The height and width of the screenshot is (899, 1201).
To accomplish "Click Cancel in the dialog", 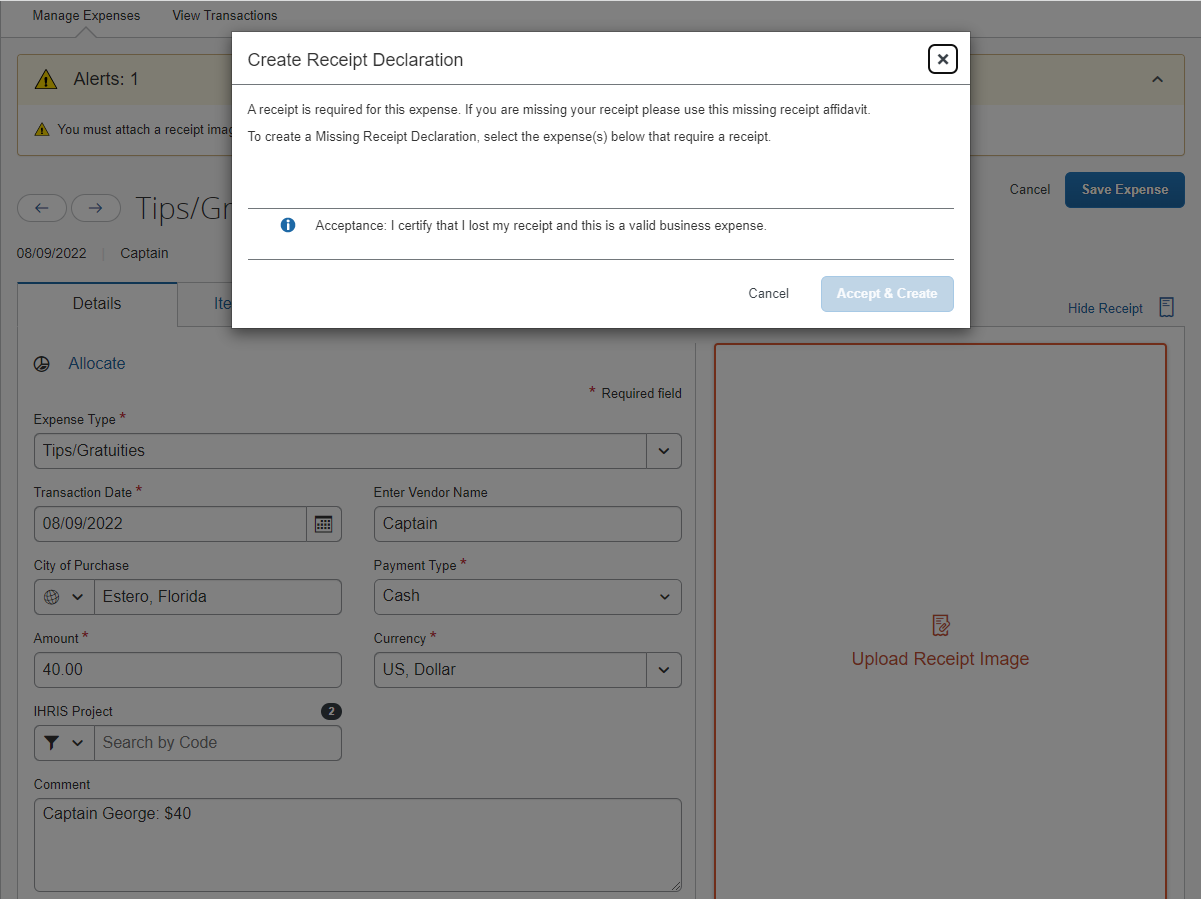I will tap(768, 294).
